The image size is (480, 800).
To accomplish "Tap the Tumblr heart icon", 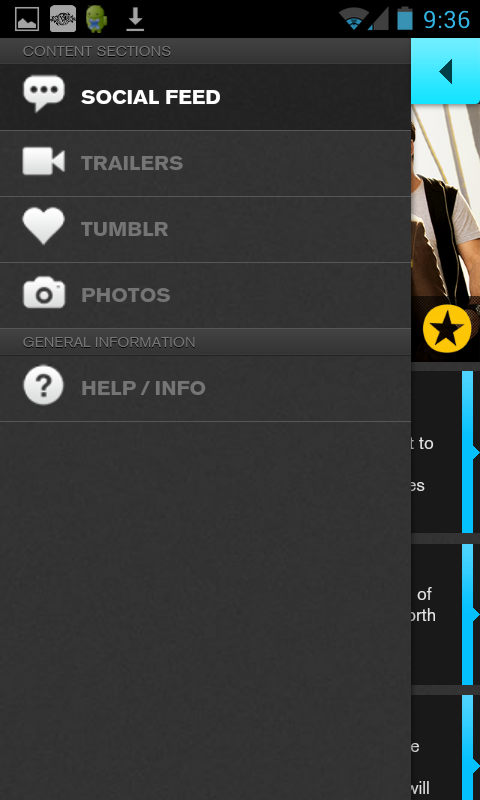I will point(44,226).
